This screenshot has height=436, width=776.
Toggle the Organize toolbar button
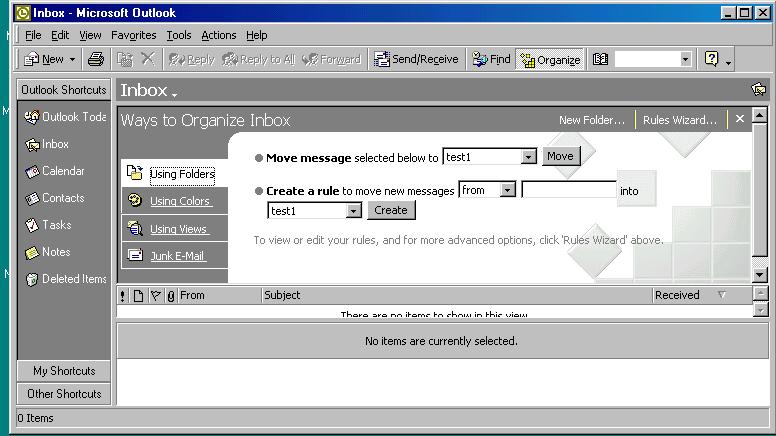(550, 60)
